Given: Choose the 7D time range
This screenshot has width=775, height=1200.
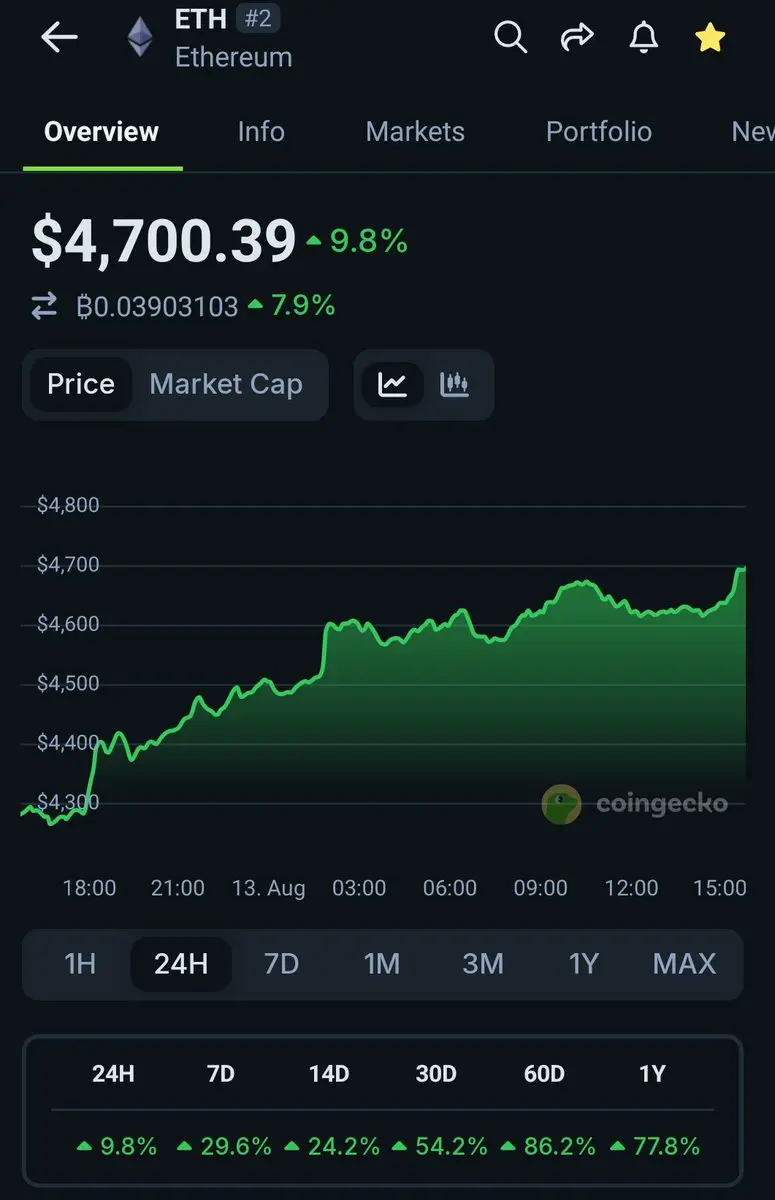Looking at the screenshot, I should click(281, 964).
